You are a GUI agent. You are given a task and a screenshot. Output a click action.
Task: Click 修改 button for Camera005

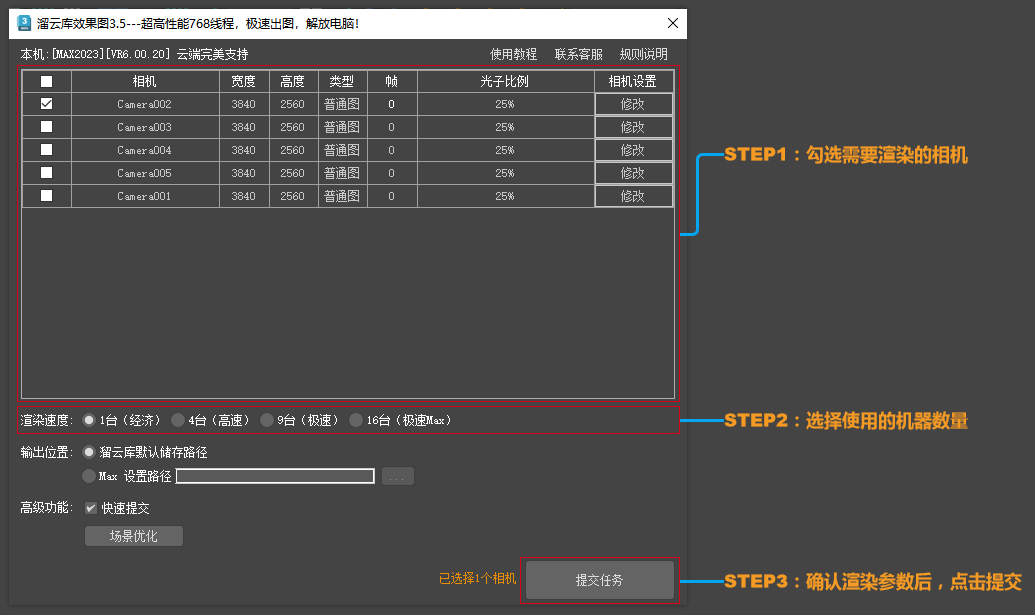(x=634, y=173)
